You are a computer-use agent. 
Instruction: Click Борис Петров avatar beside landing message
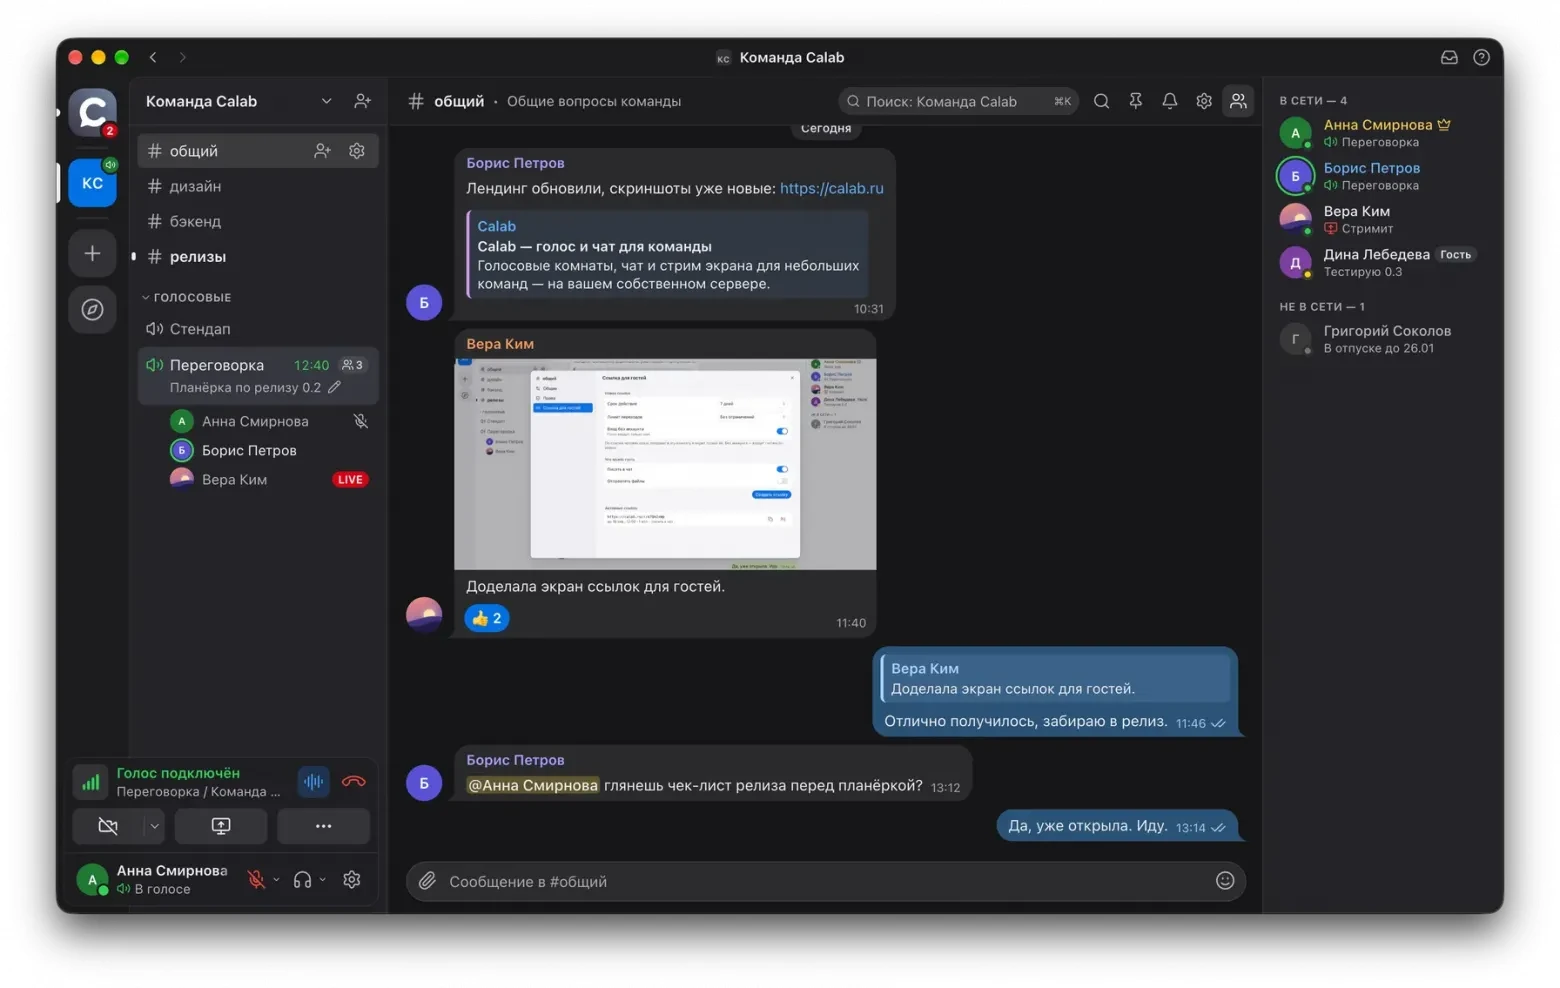click(x=424, y=302)
